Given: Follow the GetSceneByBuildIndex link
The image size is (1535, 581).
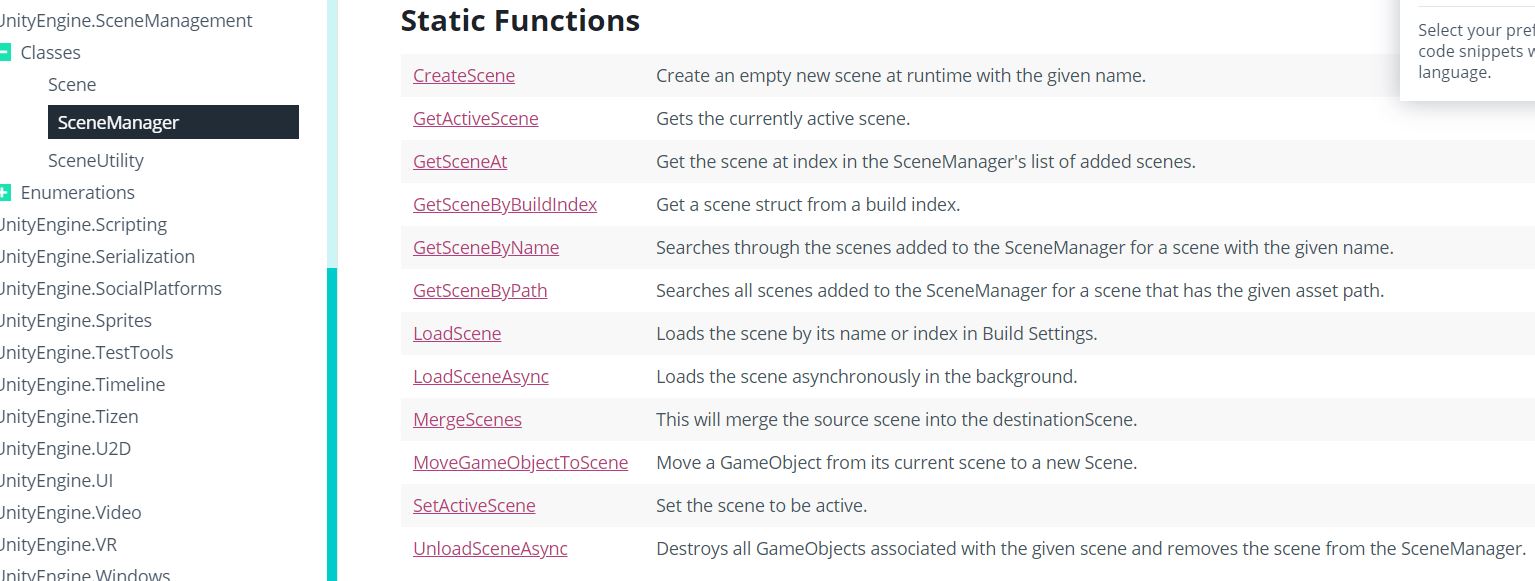Looking at the screenshot, I should (x=505, y=205).
